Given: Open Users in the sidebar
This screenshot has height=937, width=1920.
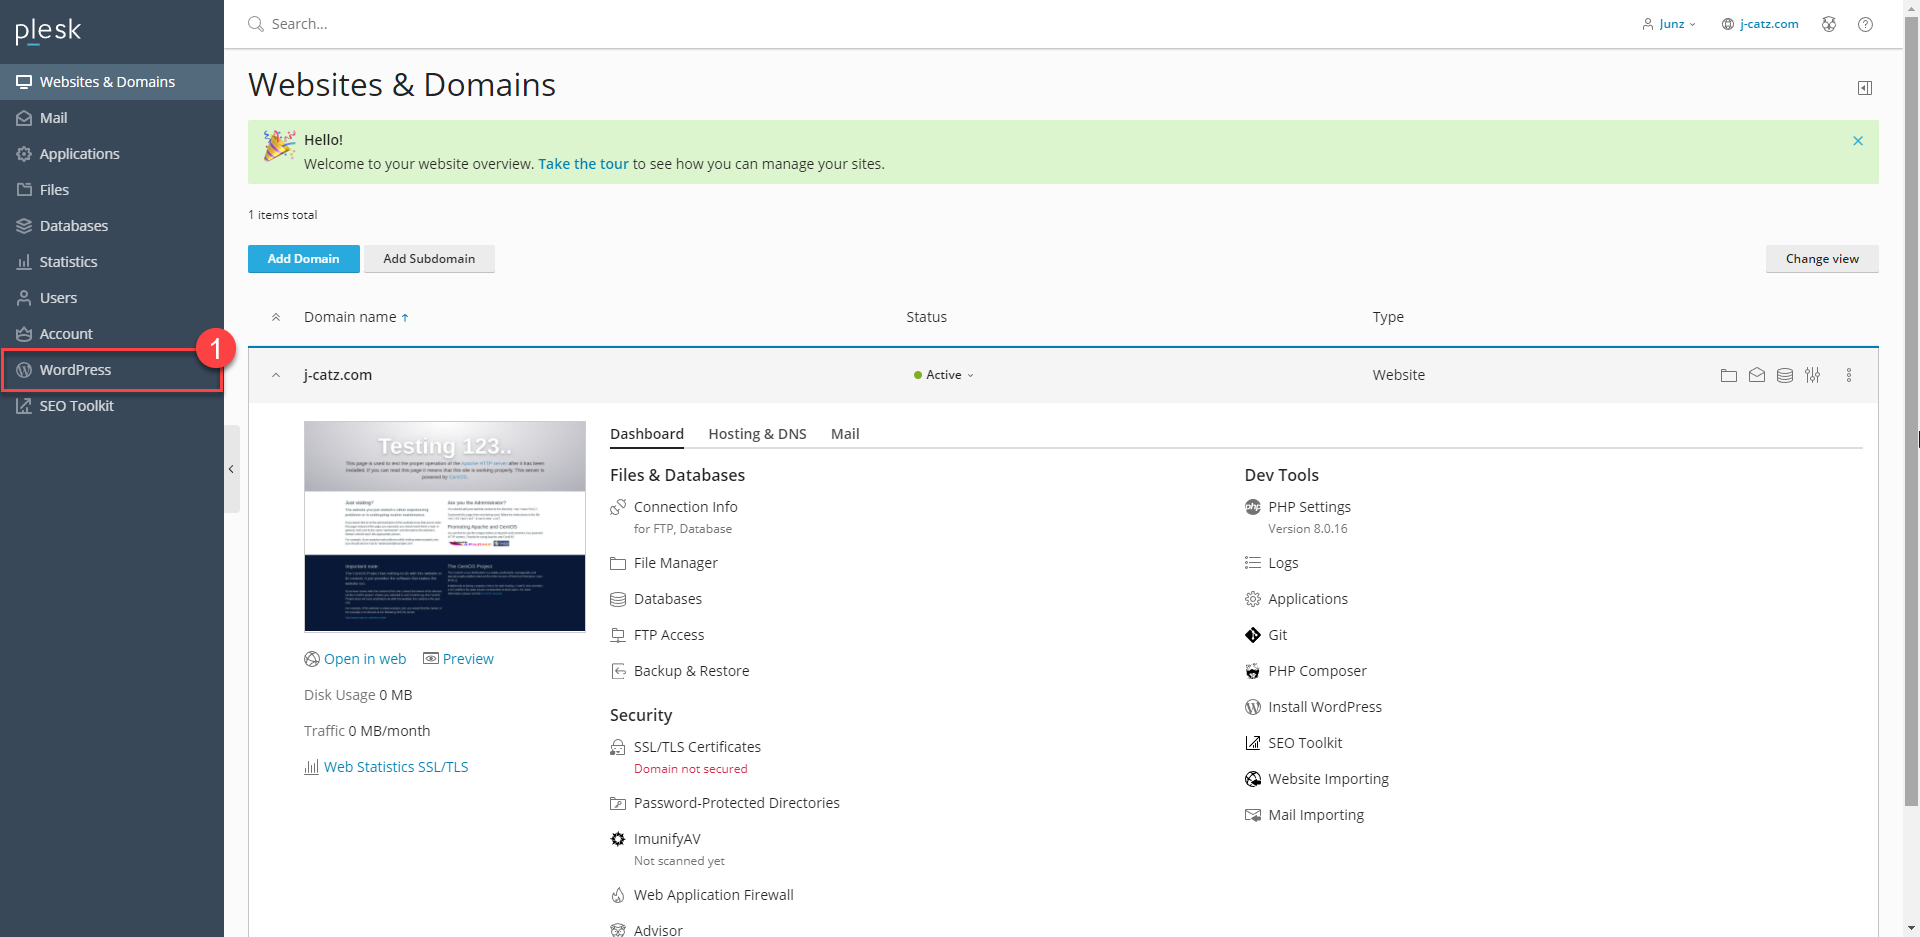Looking at the screenshot, I should (112, 298).
